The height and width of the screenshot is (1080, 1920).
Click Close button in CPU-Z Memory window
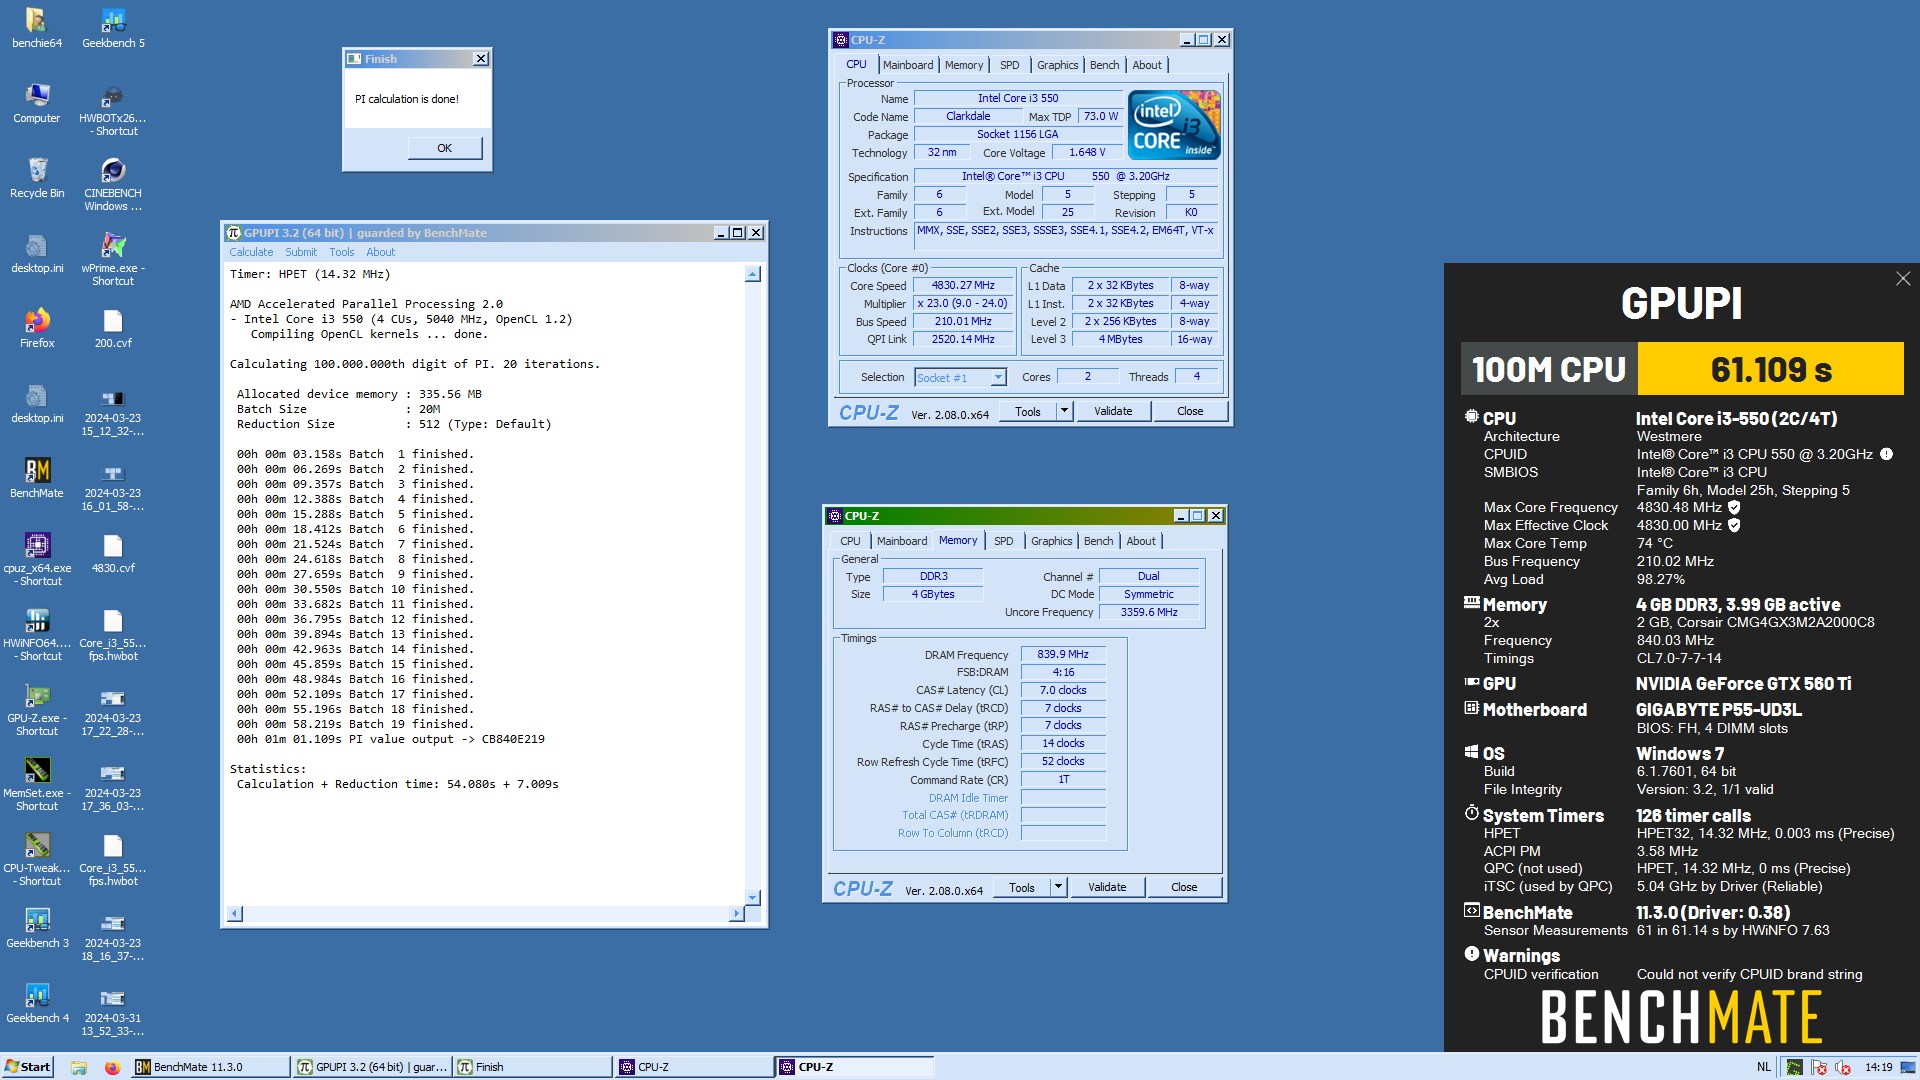tap(1184, 887)
